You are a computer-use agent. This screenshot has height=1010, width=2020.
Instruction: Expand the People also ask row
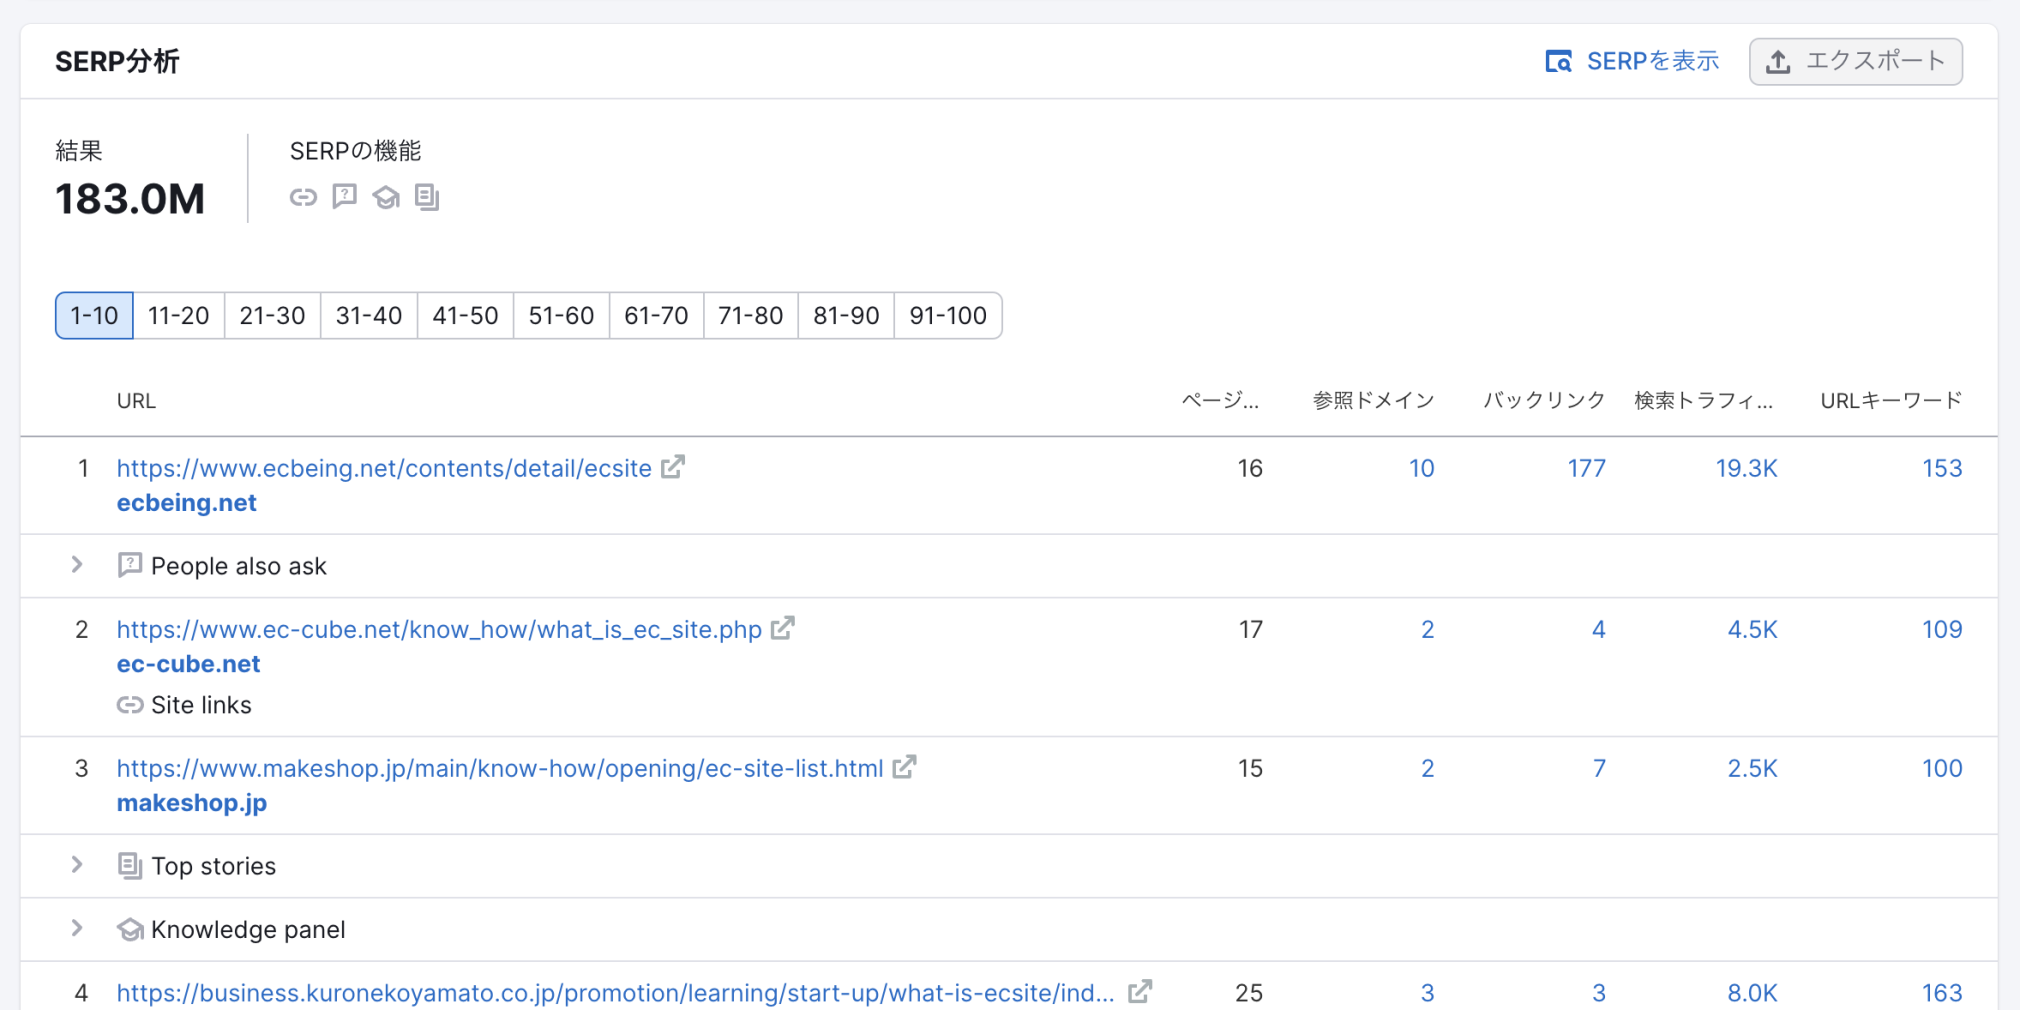pos(77,565)
